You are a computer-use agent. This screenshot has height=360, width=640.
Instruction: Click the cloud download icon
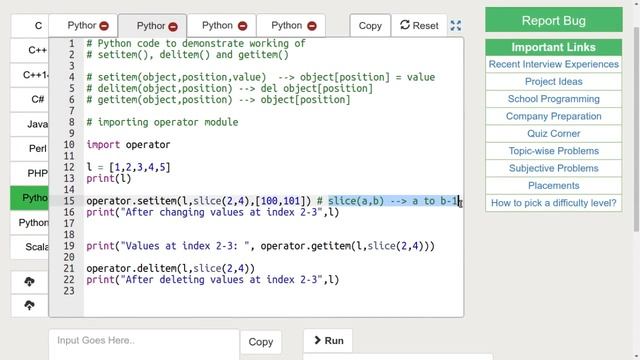[x=29, y=282]
